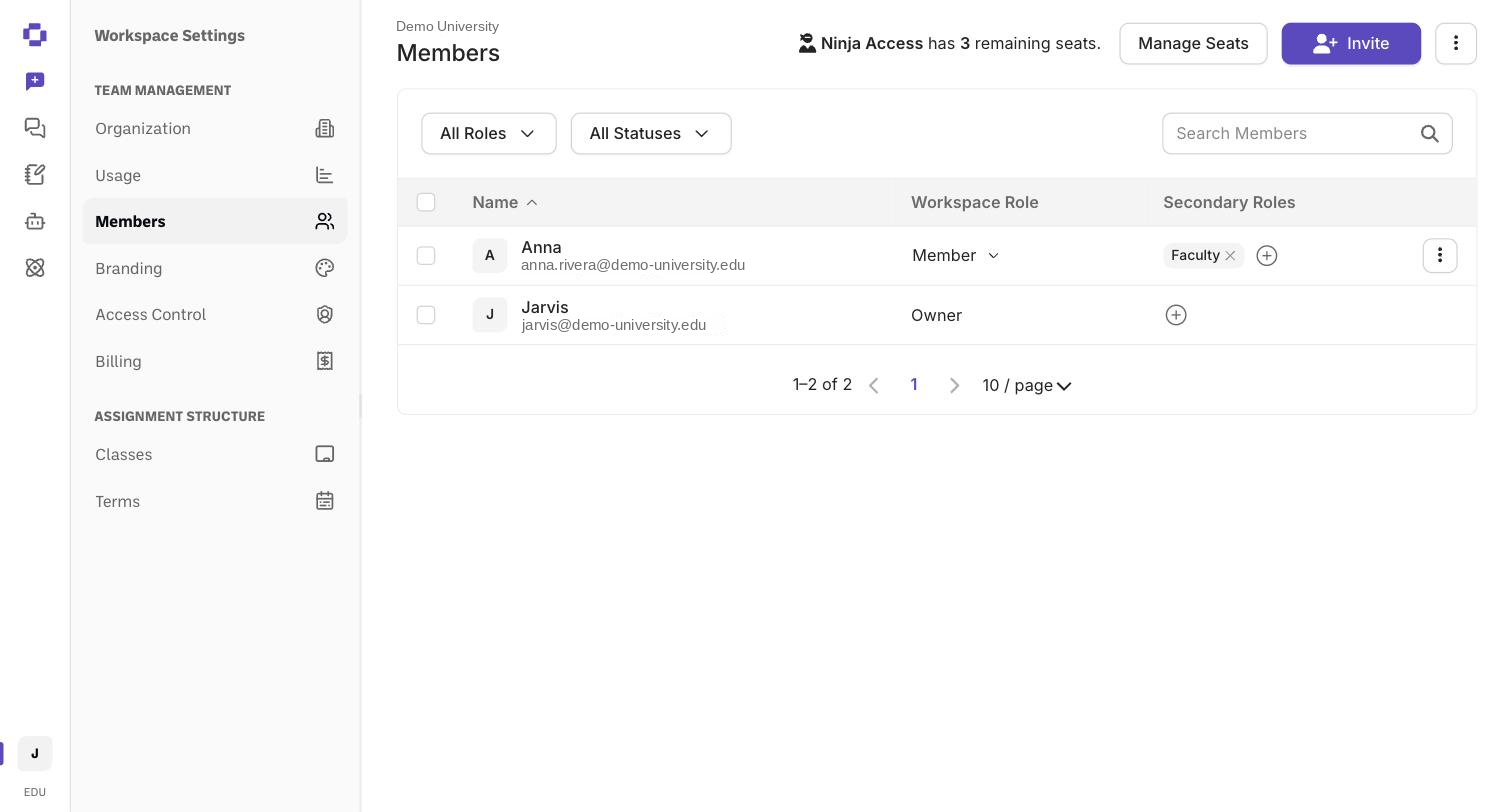
Task: Add secondary role to Jarvis with plus icon
Action: [x=1176, y=315]
